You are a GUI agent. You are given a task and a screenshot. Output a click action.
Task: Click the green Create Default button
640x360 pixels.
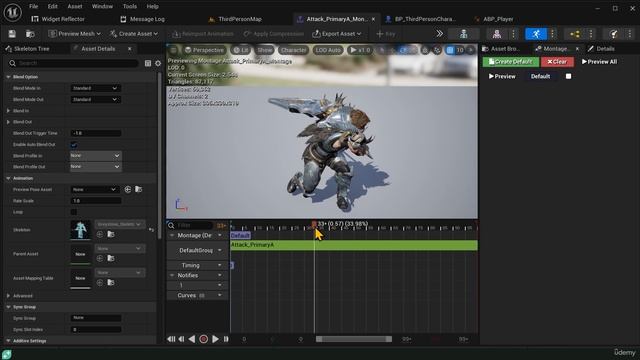pyautogui.click(x=511, y=62)
